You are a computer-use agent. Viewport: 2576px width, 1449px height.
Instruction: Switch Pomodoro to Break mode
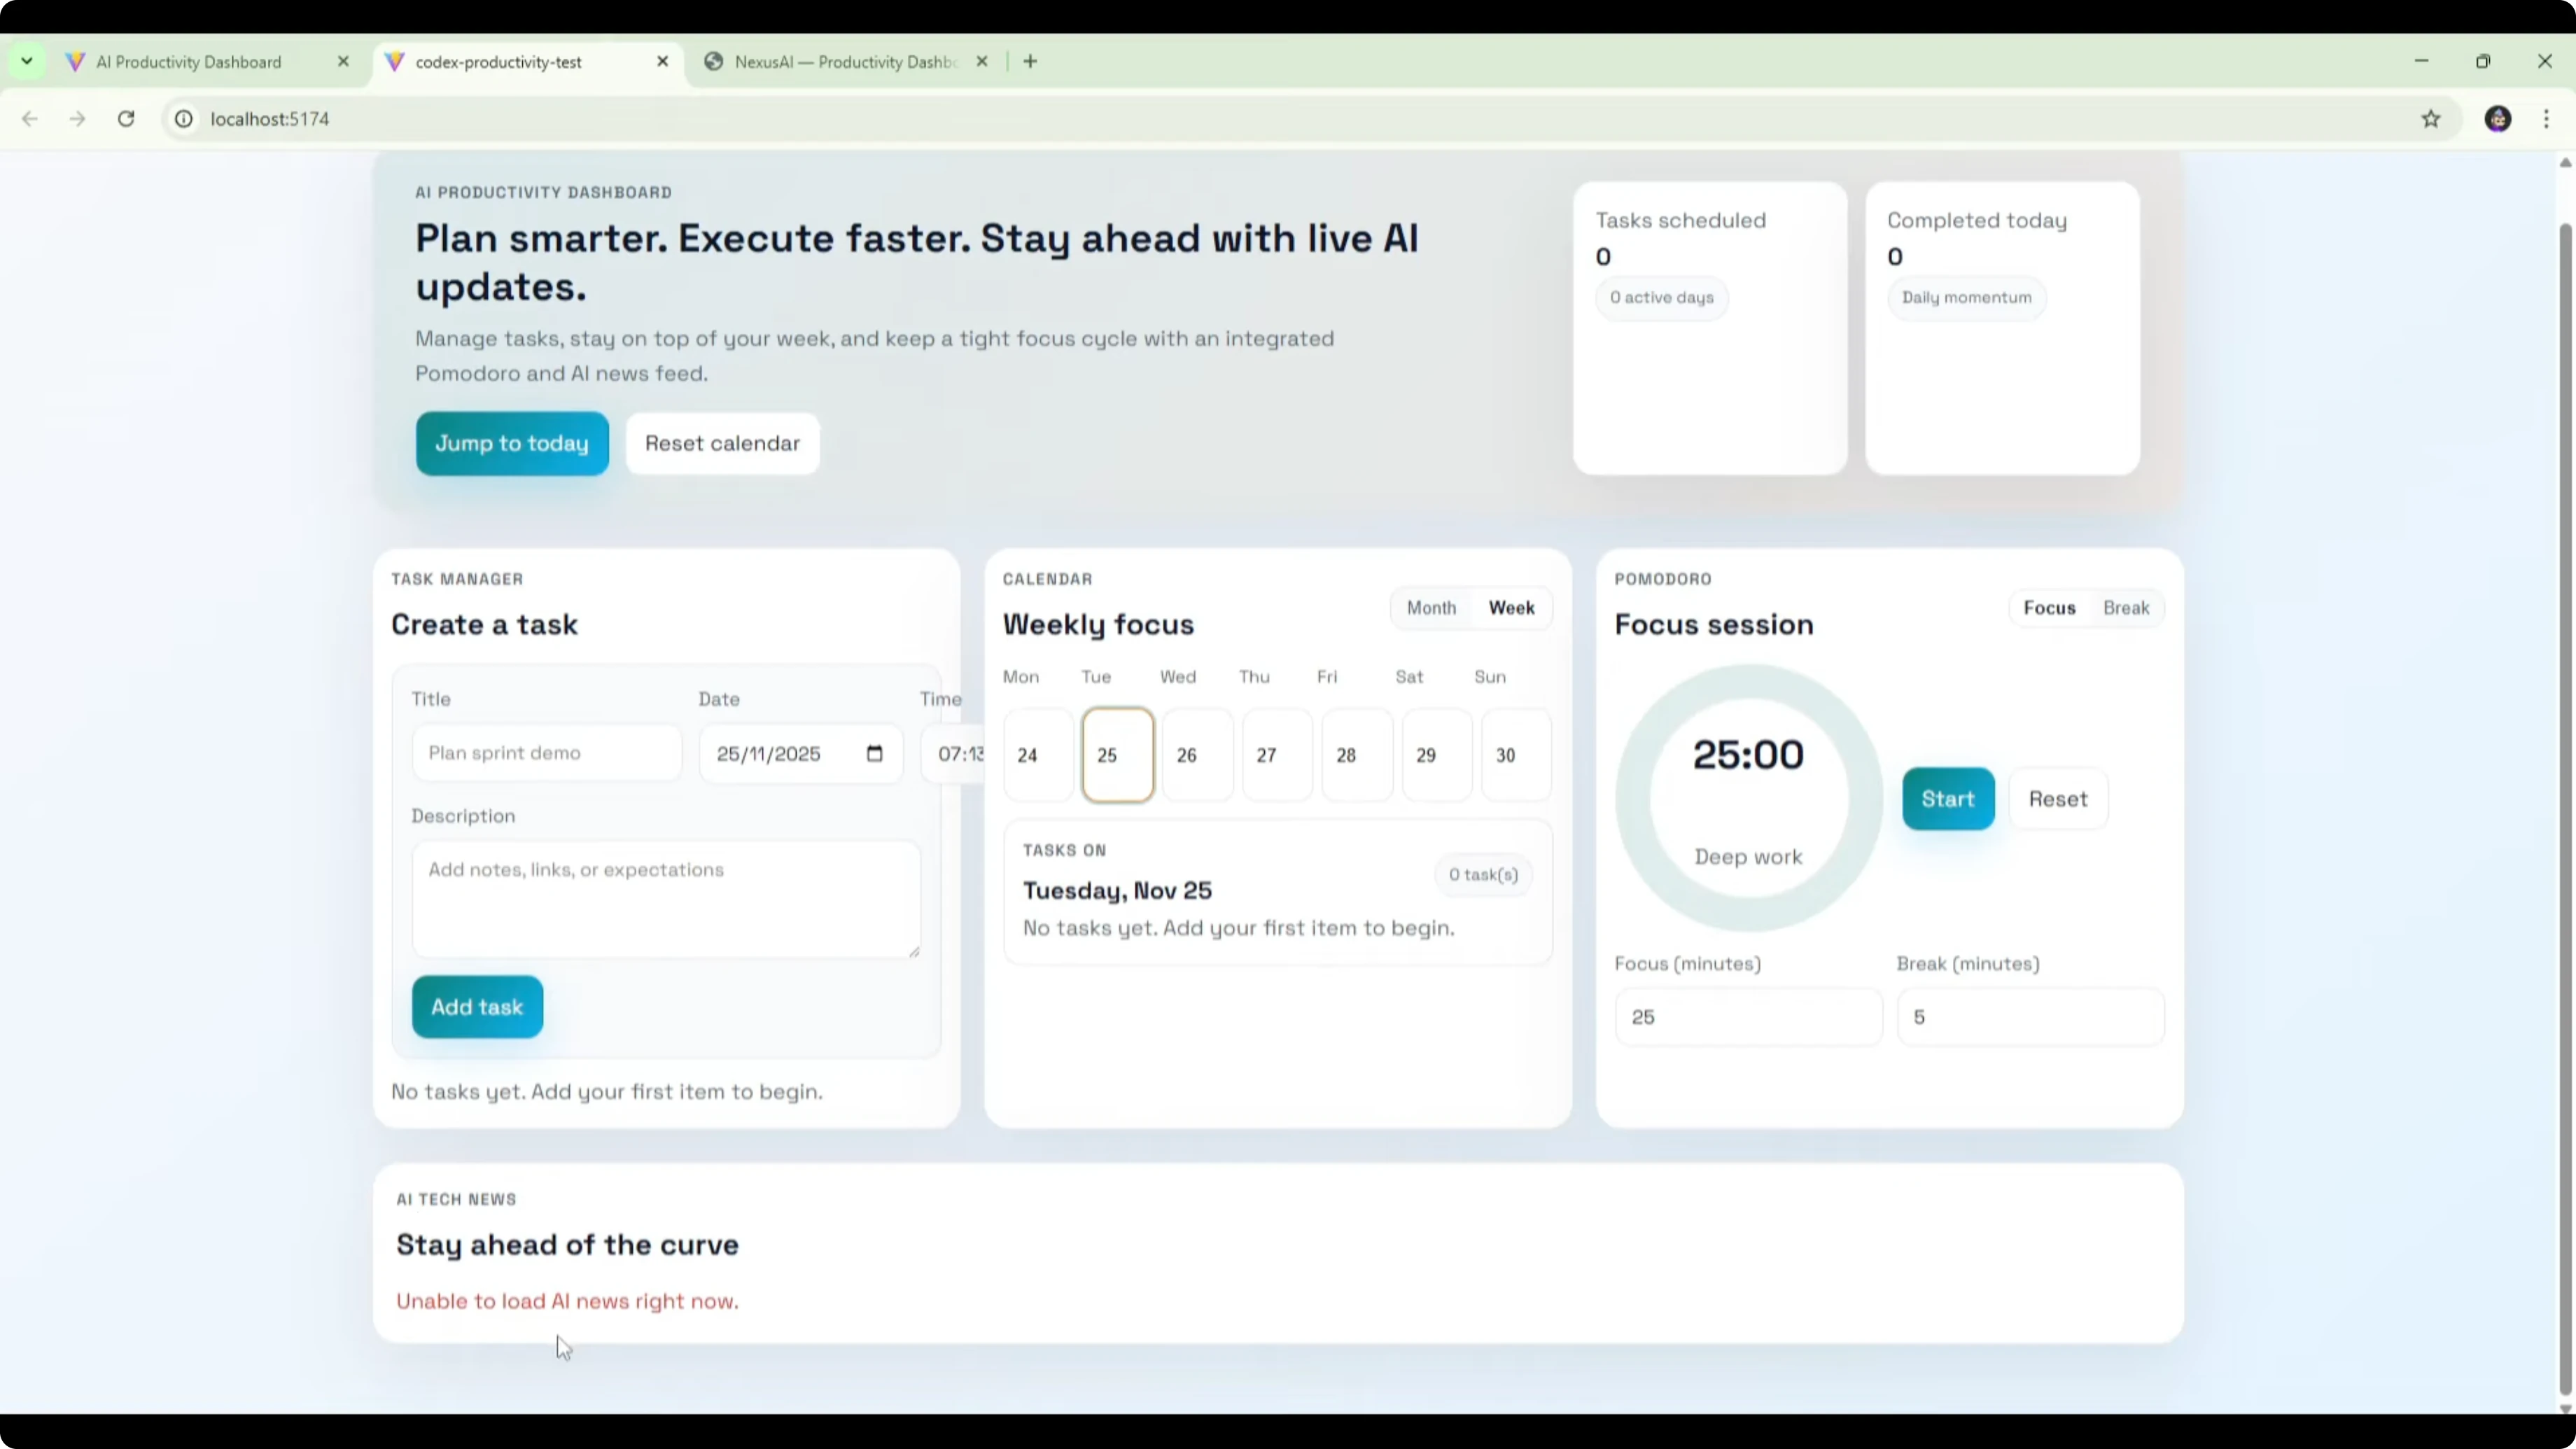(2125, 608)
